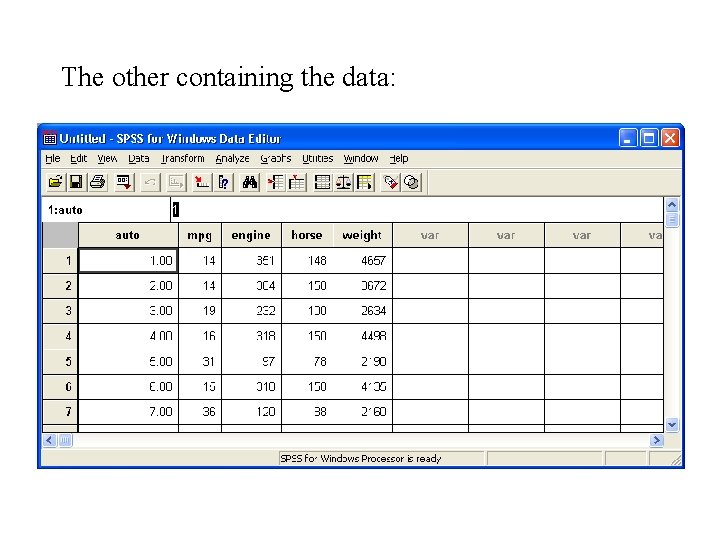Open Variables info question-mark icon
The height and width of the screenshot is (540, 720).
(x=224, y=182)
